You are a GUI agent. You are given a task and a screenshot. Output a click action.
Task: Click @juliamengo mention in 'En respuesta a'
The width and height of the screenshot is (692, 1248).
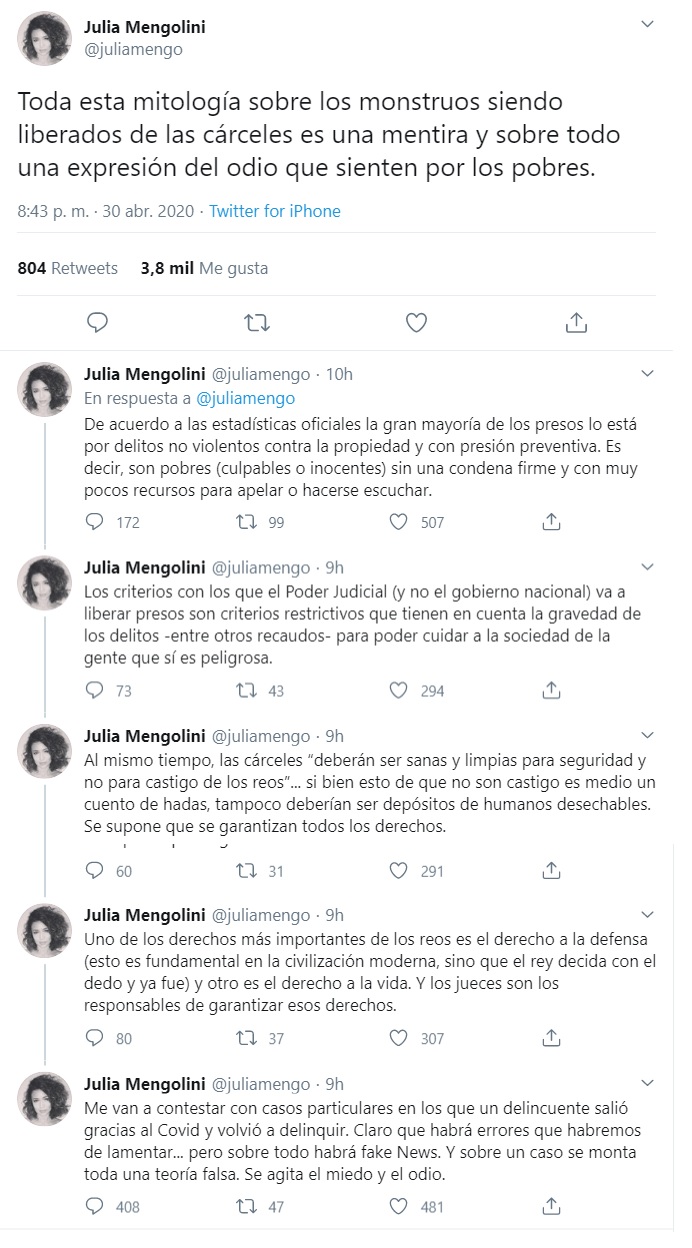[245, 398]
